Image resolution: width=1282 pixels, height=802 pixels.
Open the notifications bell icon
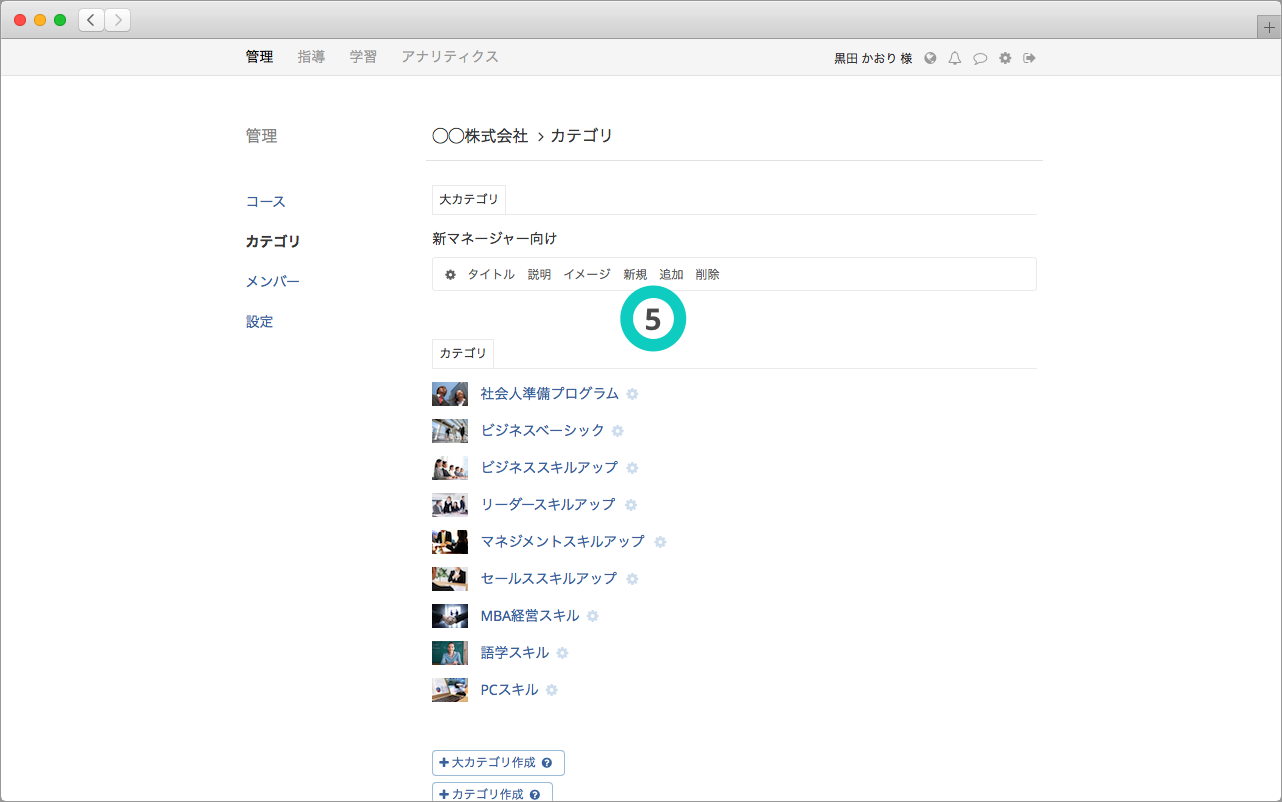(x=955, y=58)
